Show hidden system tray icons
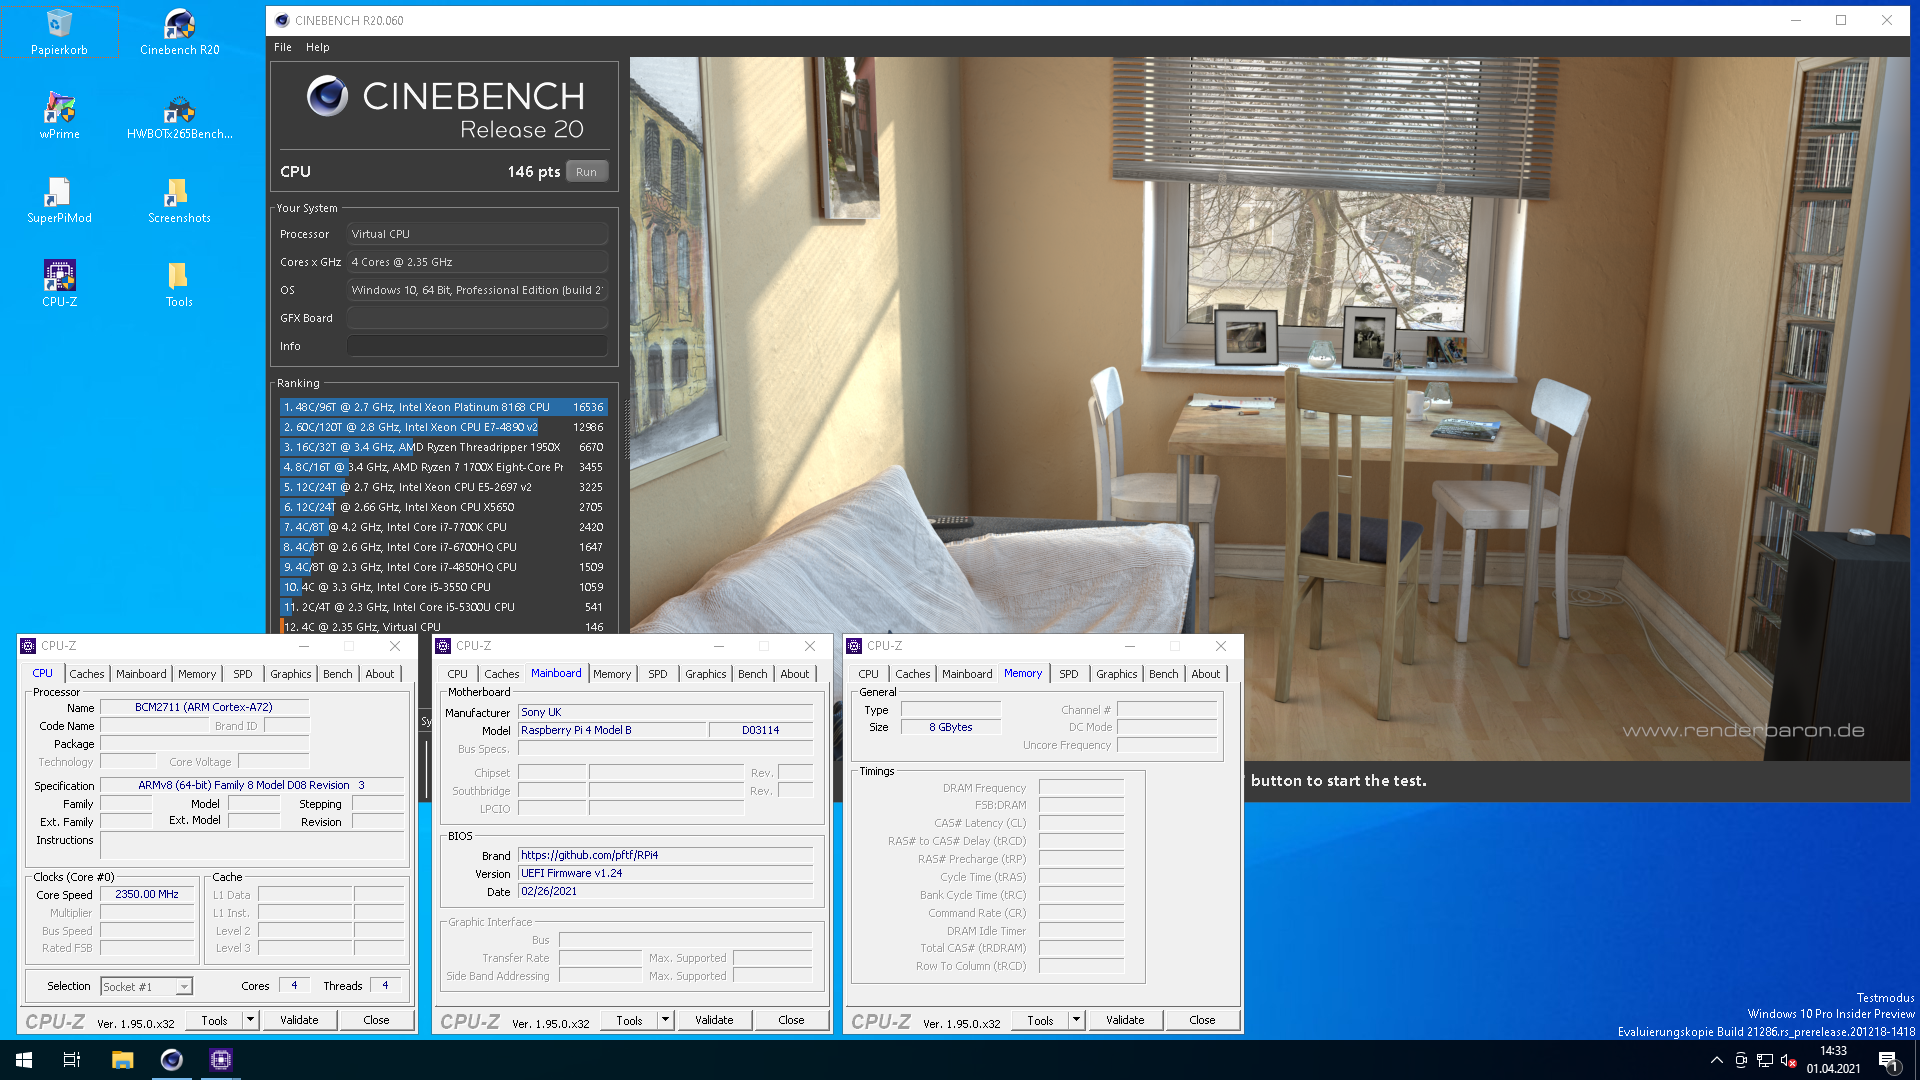The width and height of the screenshot is (1920, 1080). (x=1716, y=1060)
